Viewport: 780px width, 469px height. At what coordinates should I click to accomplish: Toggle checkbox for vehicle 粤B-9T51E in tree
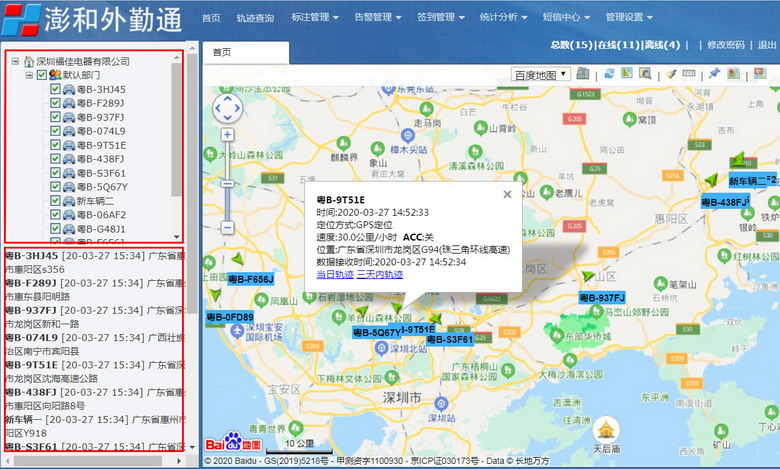coord(55,145)
